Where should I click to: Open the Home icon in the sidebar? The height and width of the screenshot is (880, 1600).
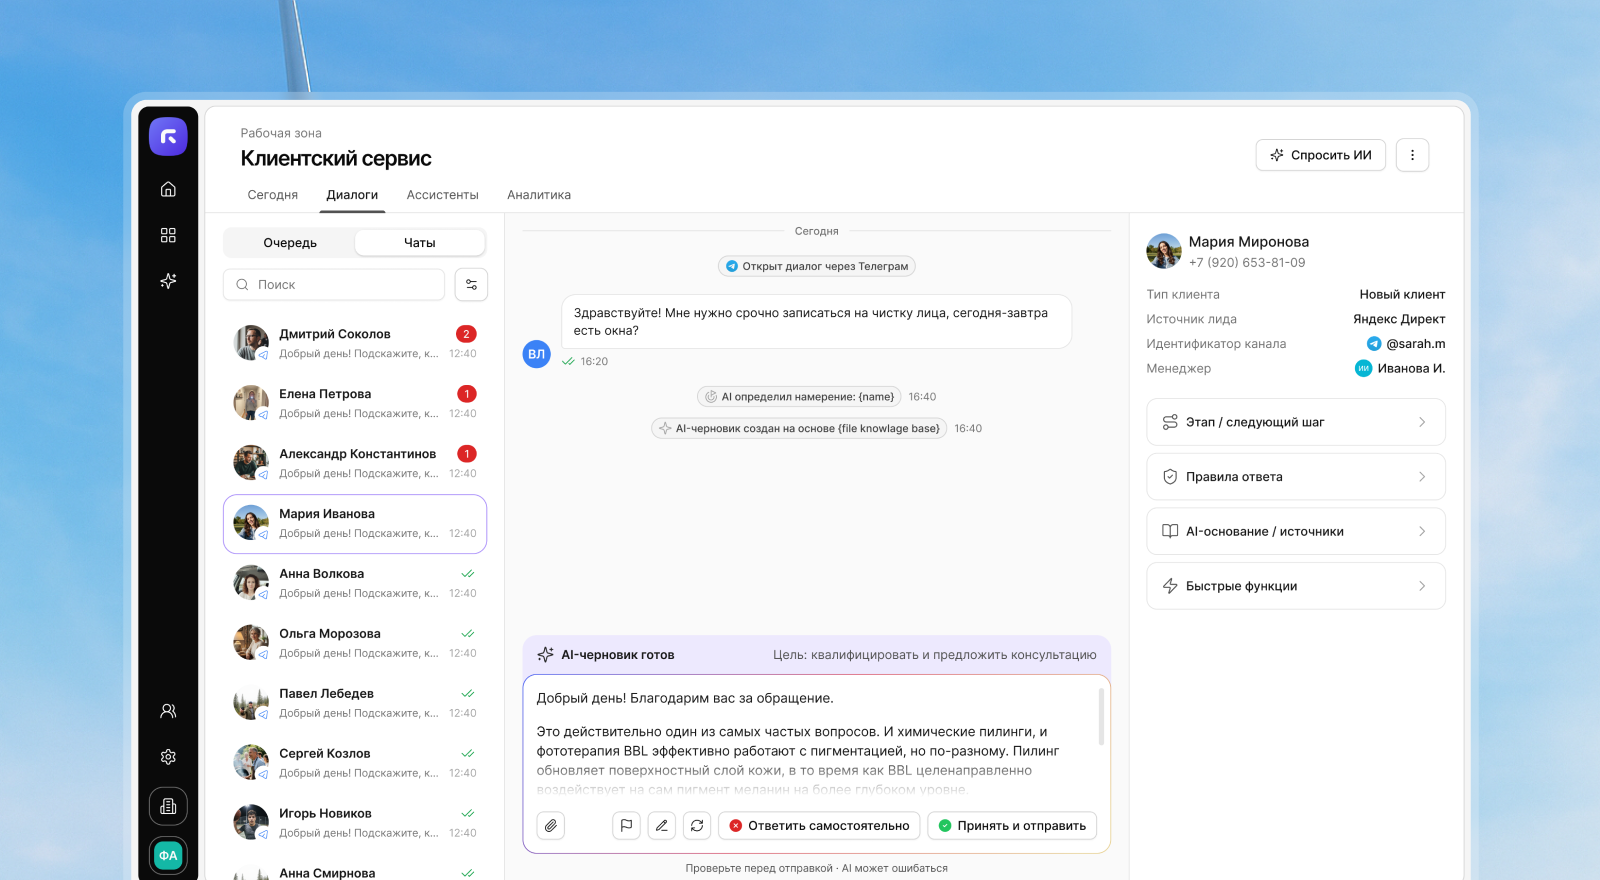point(168,189)
